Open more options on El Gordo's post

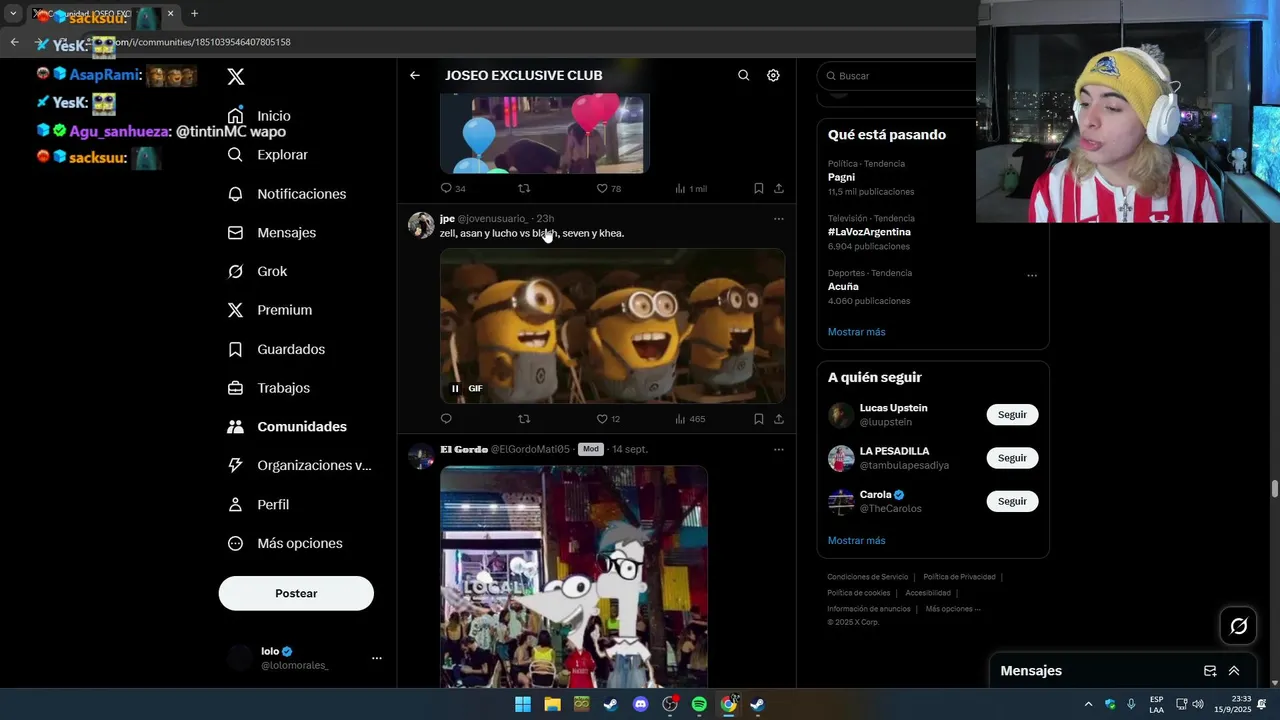click(778, 450)
